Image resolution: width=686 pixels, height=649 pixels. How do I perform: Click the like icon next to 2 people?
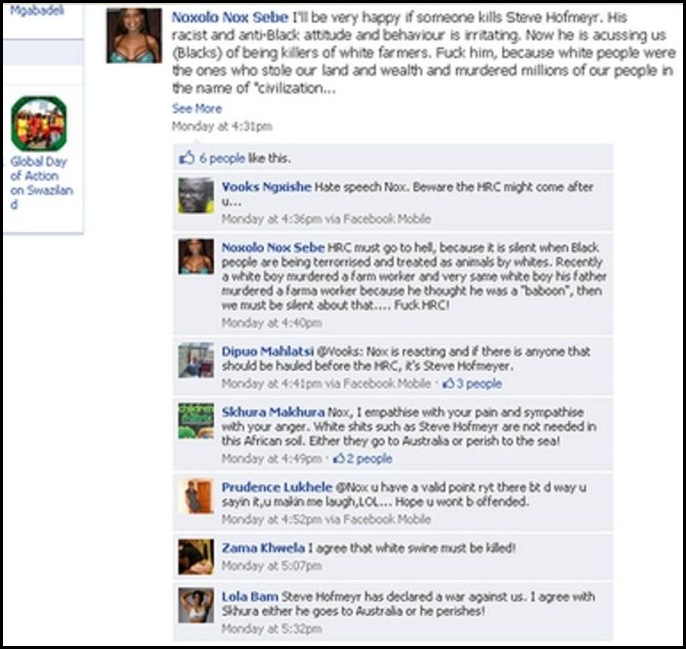pos(339,459)
